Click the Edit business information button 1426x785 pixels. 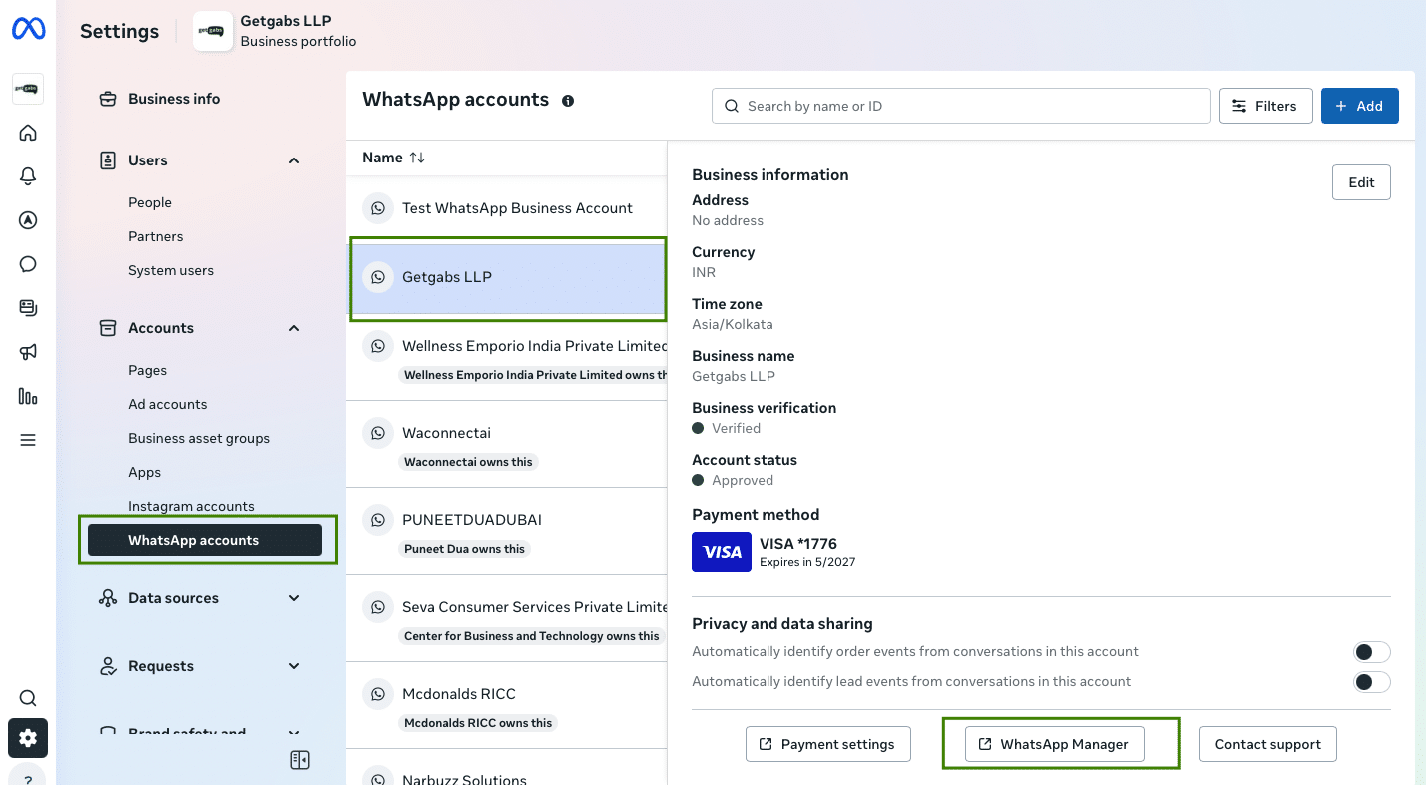point(1361,182)
